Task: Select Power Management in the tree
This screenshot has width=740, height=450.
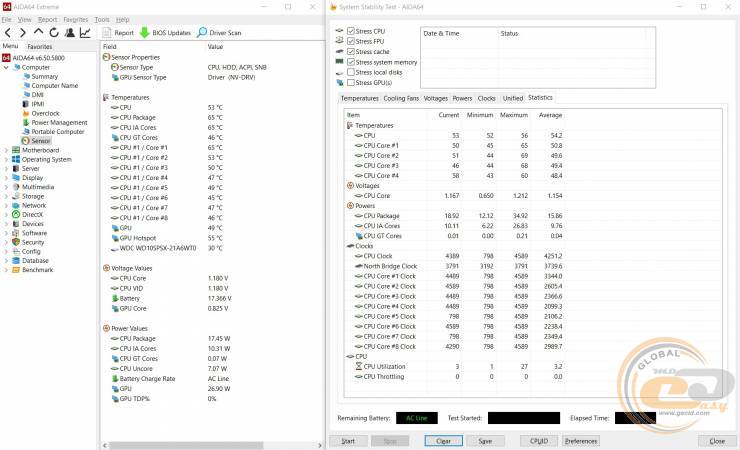Action: tap(59, 122)
